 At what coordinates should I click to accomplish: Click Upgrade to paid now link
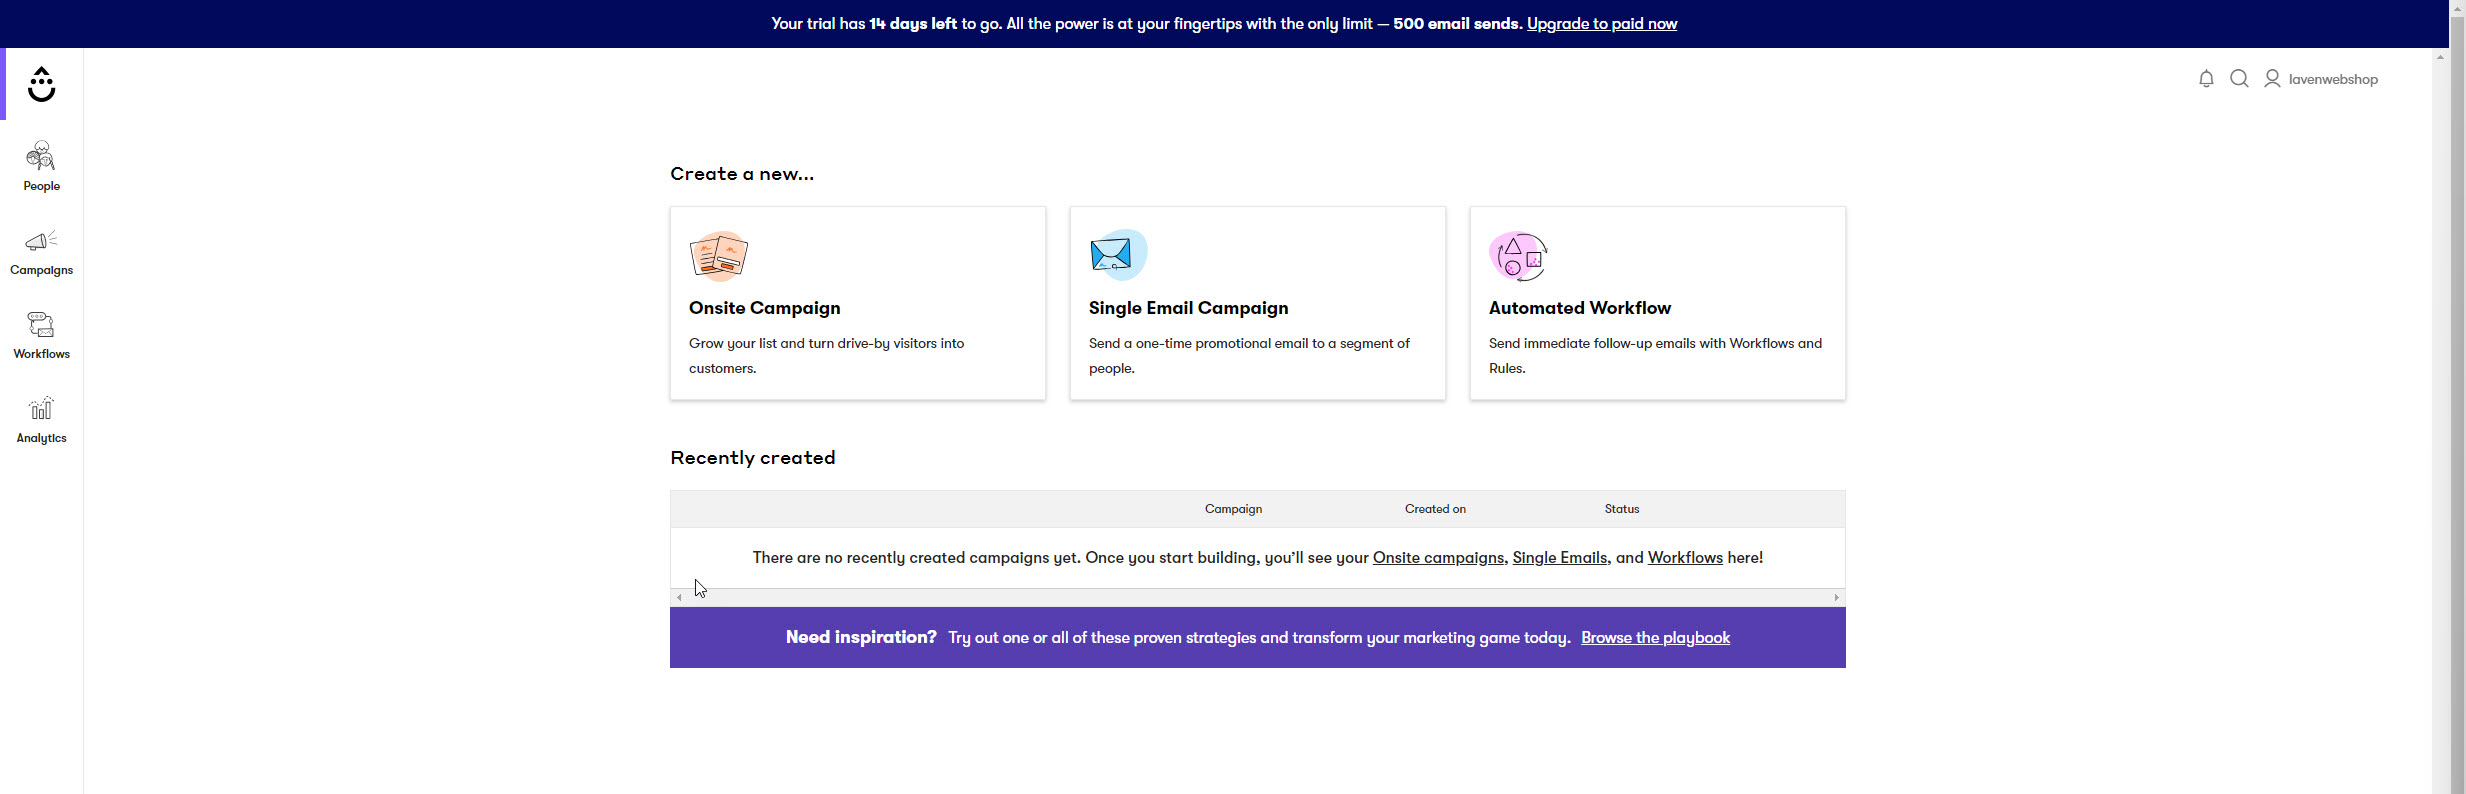click(x=1601, y=24)
